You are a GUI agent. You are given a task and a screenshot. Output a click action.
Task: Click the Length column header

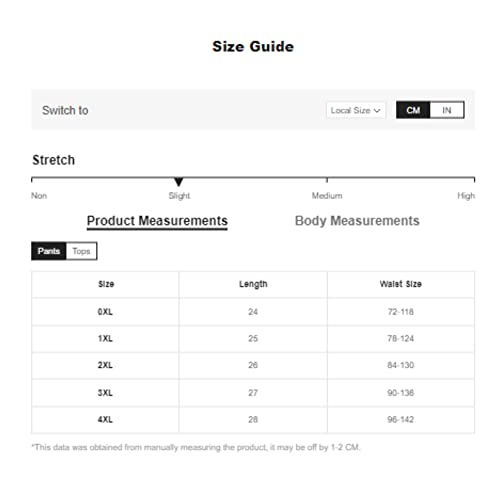click(253, 284)
